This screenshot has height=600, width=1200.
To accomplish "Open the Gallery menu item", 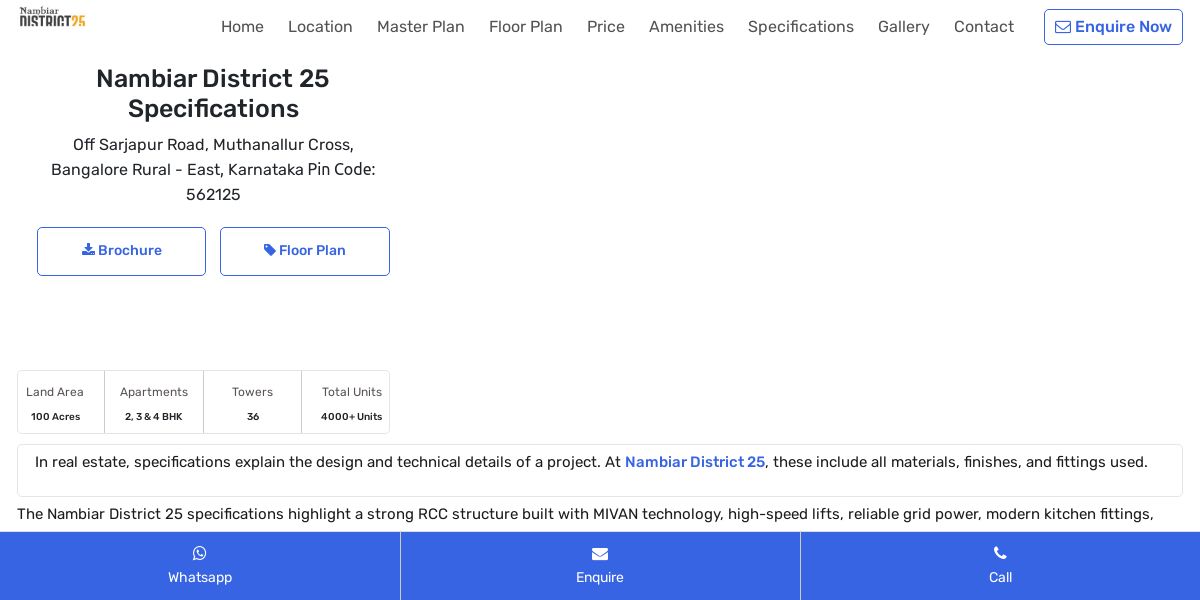I will point(904,27).
